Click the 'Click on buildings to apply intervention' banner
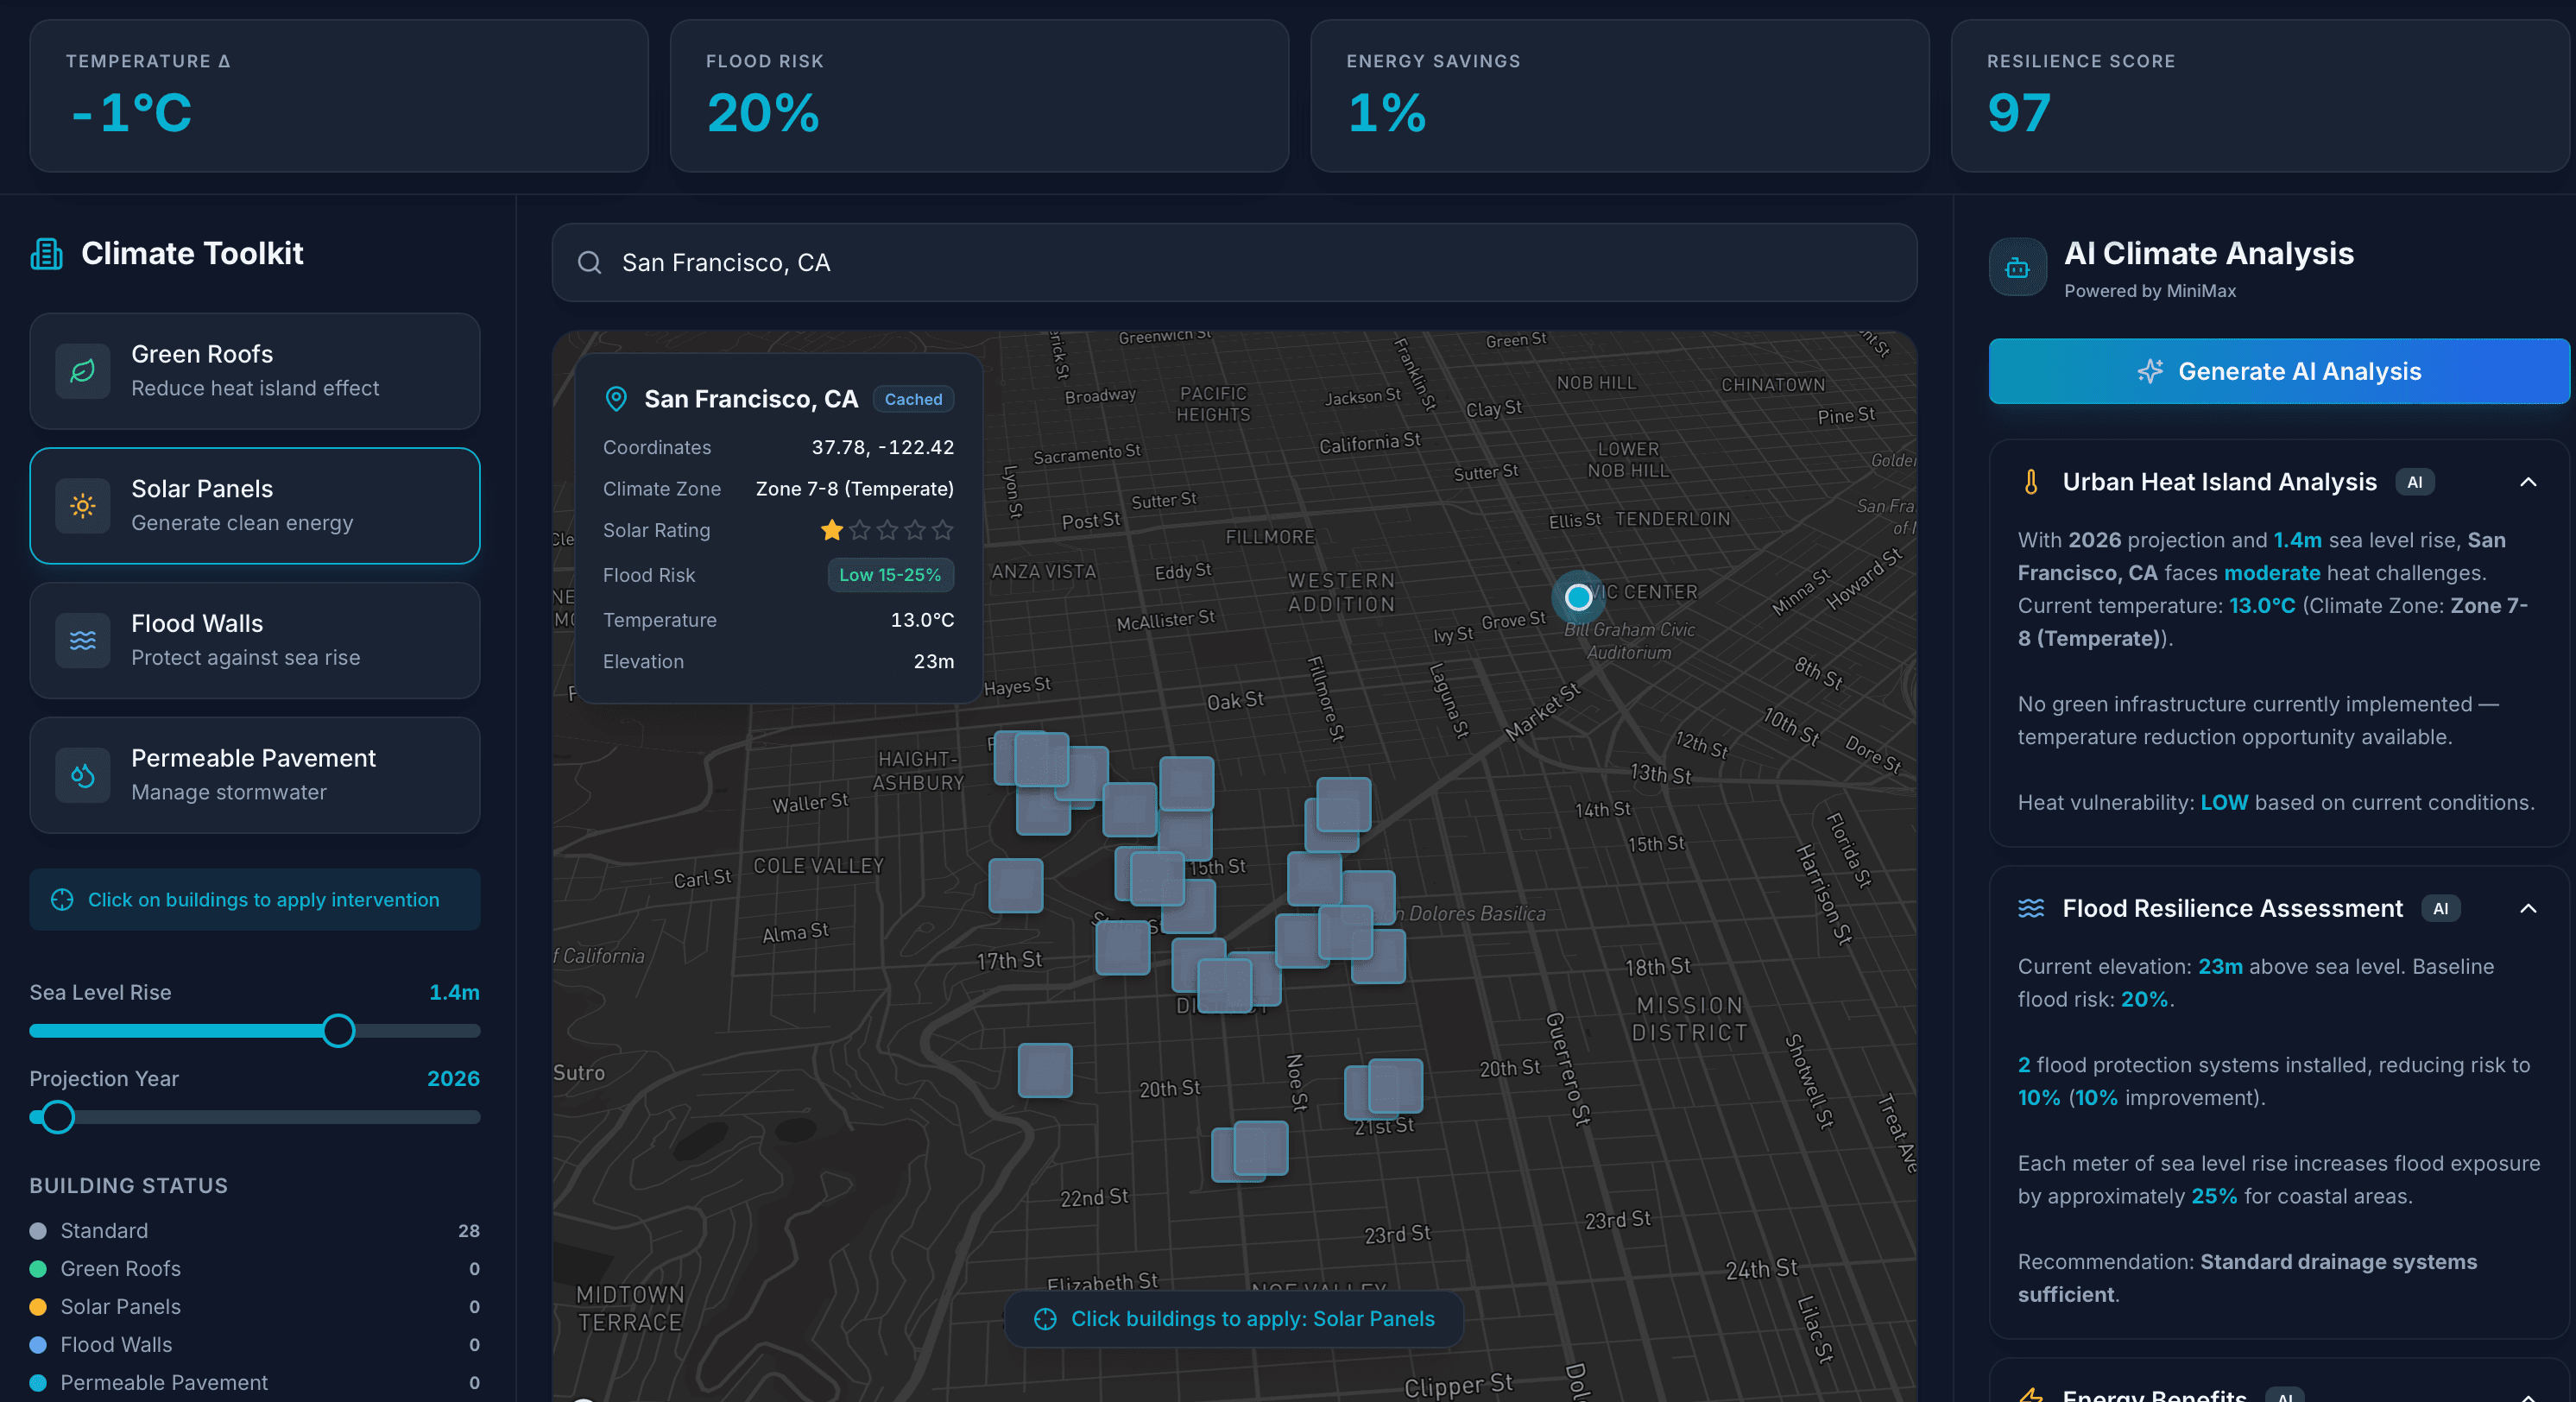2576x1402 pixels. [x=255, y=900]
